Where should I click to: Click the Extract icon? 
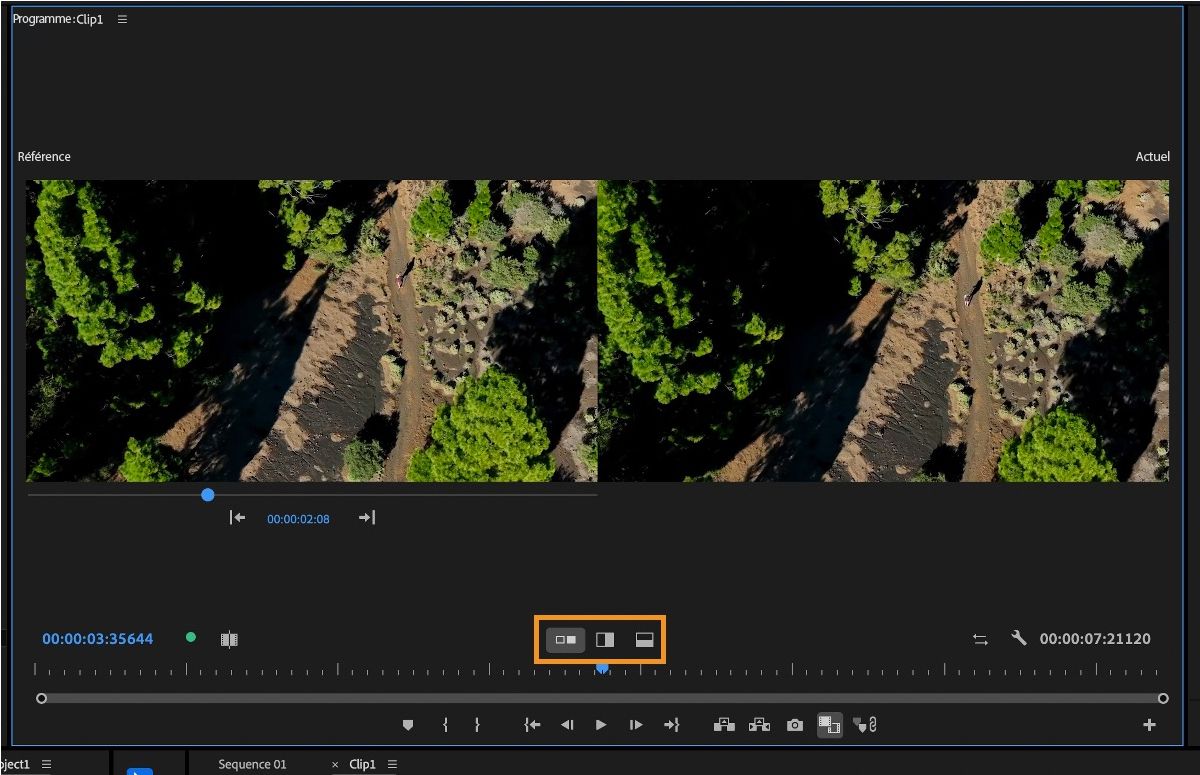click(759, 725)
